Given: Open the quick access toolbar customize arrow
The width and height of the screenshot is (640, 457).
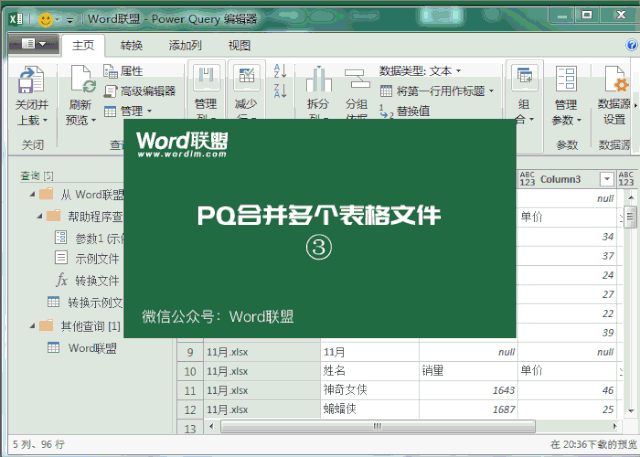Looking at the screenshot, I should pos(70,20).
